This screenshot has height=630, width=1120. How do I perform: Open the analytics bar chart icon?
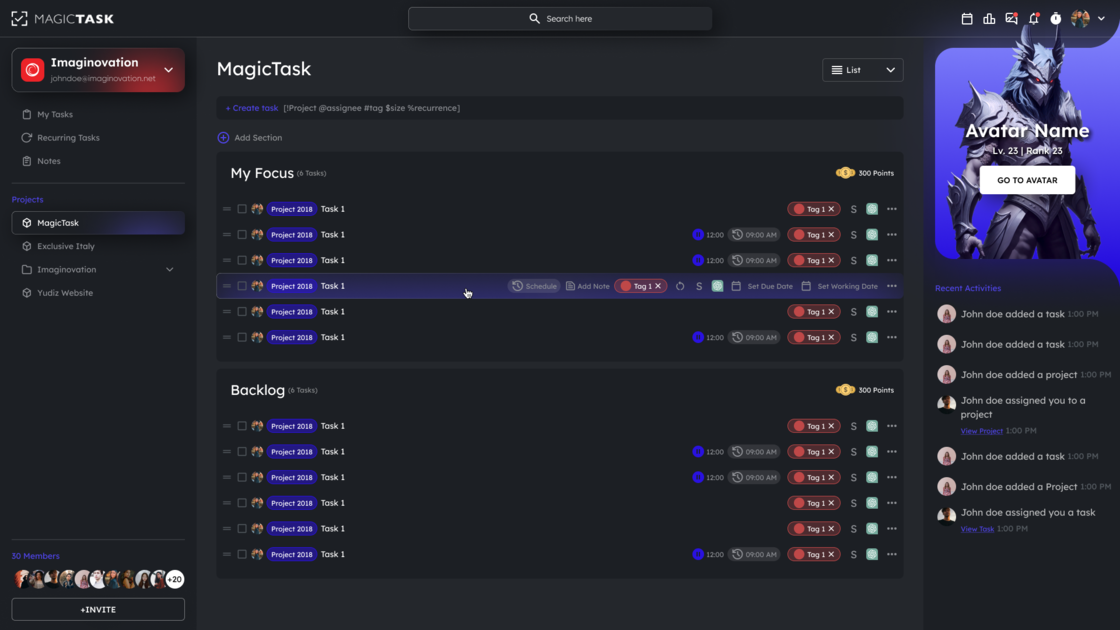point(989,18)
